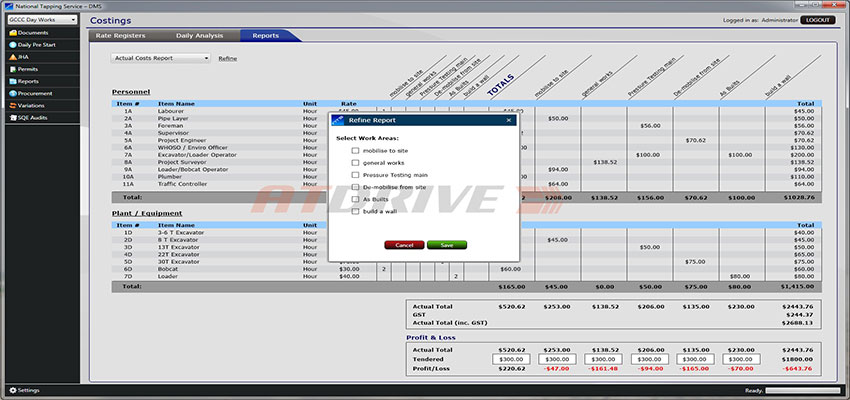Edit Tendered field above -$165.00
The height and width of the screenshot is (400, 850).
click(696, 359)
